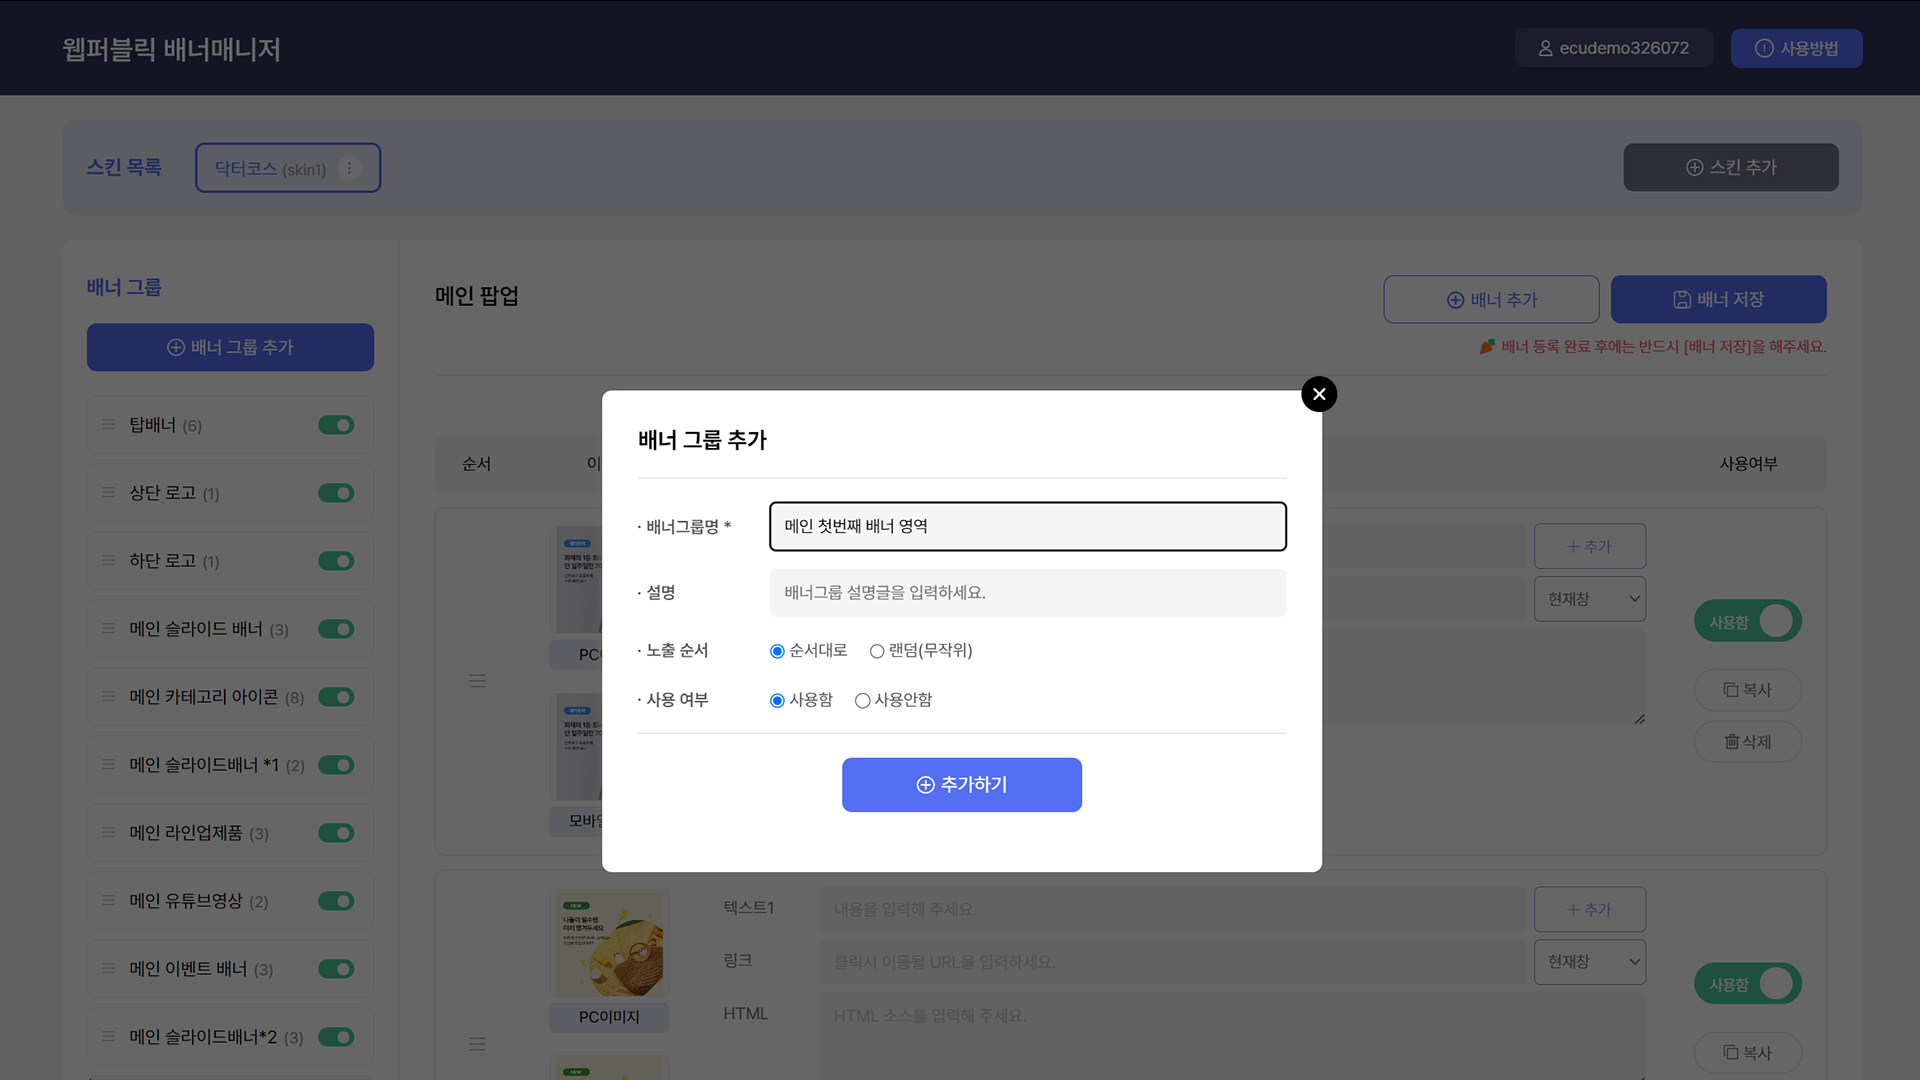1920x1080 pixels.
Task: Open the ecudemo326072 user account
Action: [x=1613, y=48]
